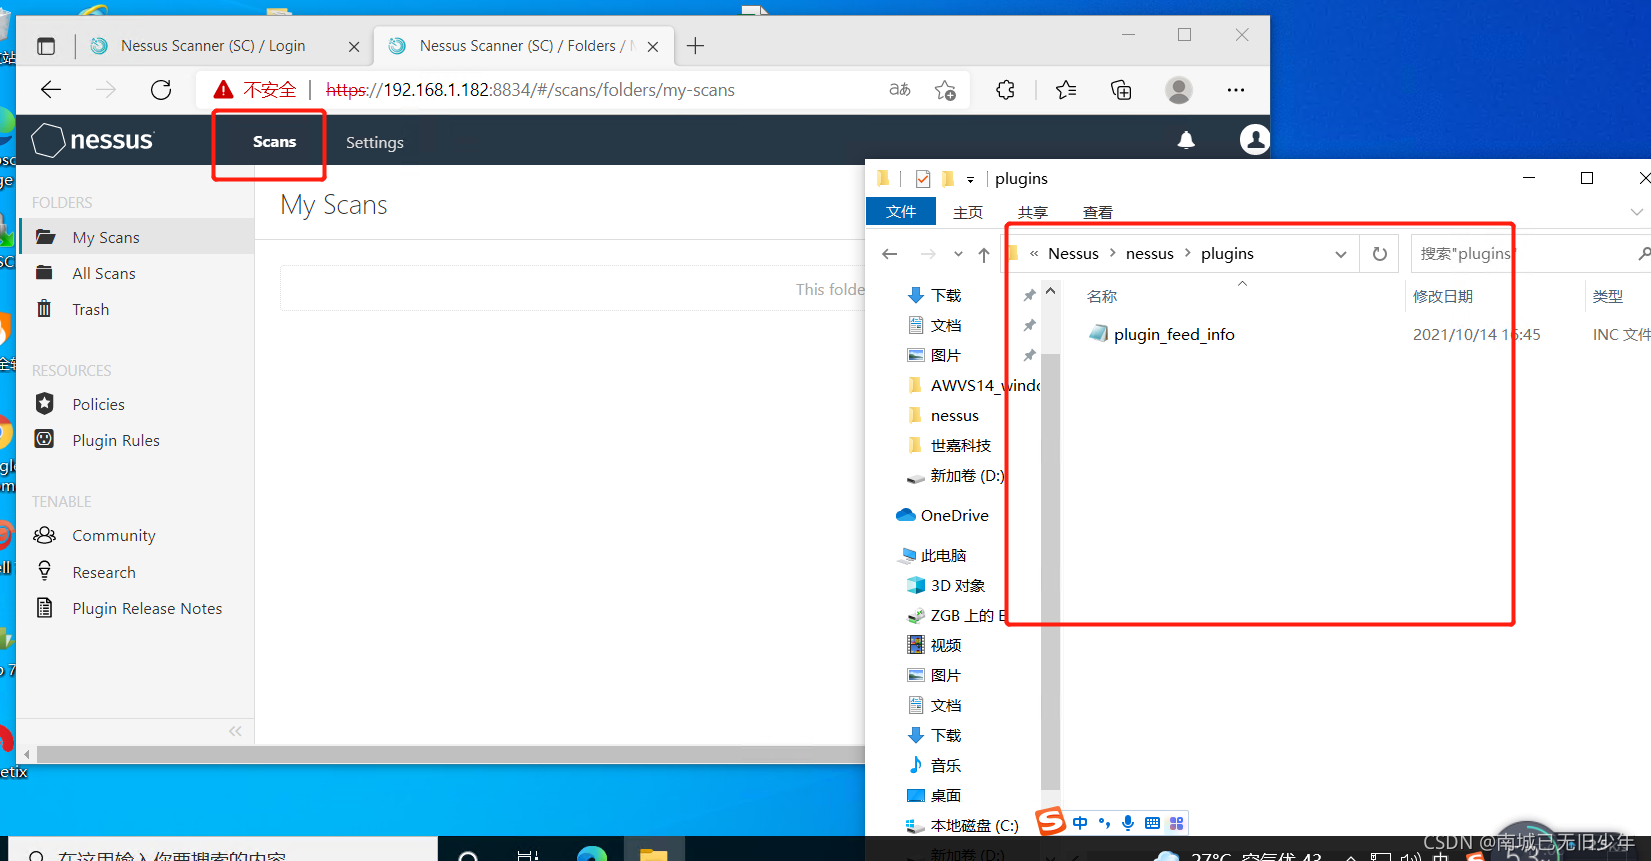The width and height of the screenshot is (1651, 861).
Task: Click the Edge address bar URL
Action: (x=530, y=90)
